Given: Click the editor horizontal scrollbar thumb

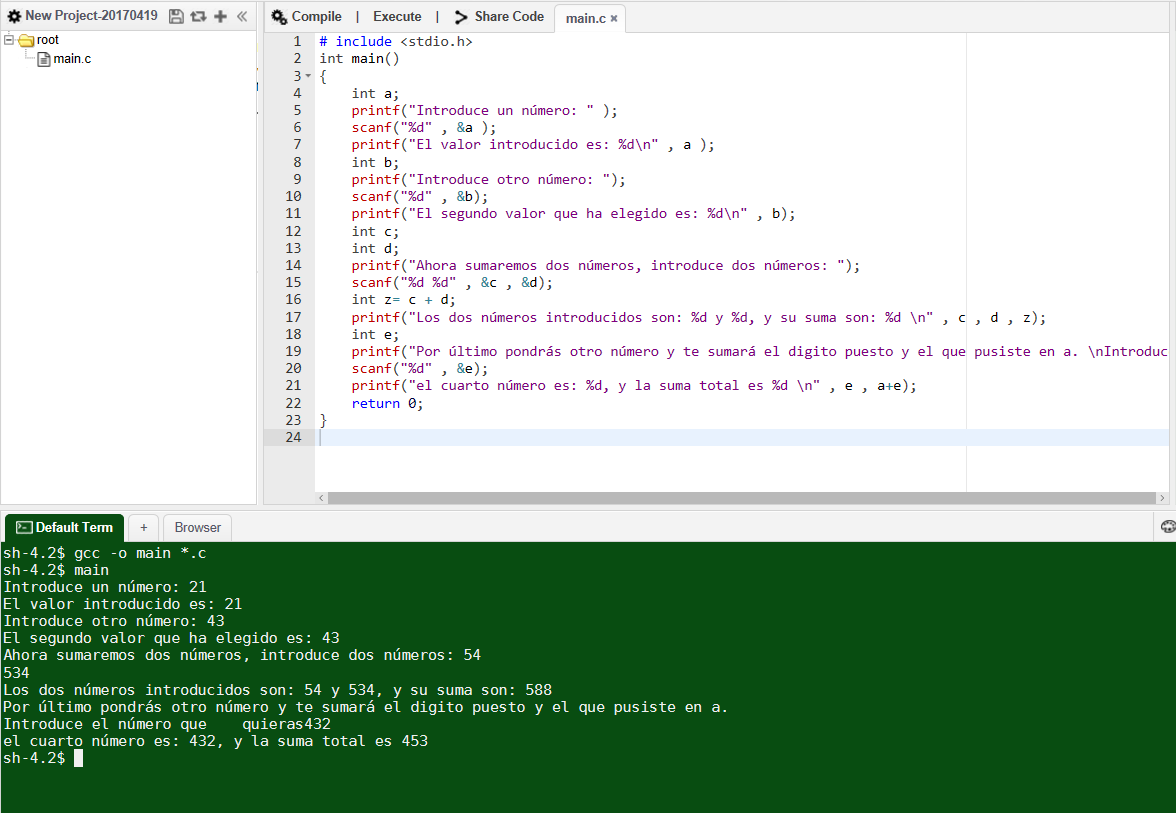Looking at the screenshot, I should point(741,498).
